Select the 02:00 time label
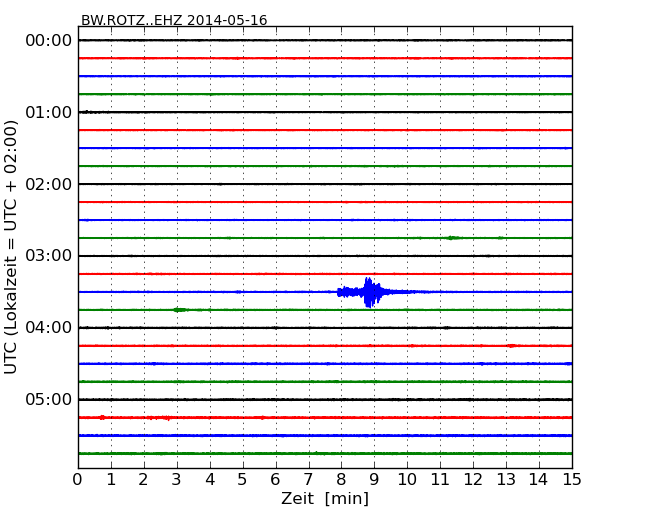Screen dimensions: 650x520 49,184
